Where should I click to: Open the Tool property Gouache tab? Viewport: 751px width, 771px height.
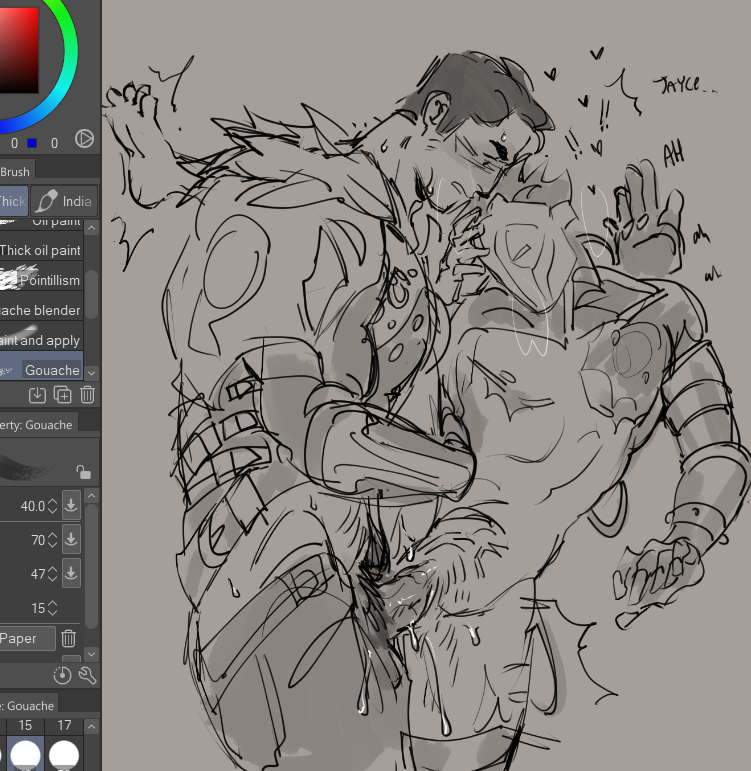[37, 424]
